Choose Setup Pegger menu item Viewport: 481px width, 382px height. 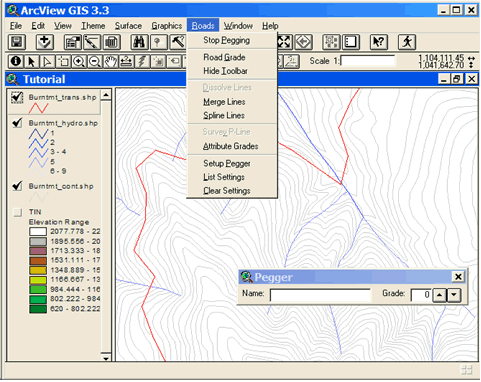(x=232, y=163)
